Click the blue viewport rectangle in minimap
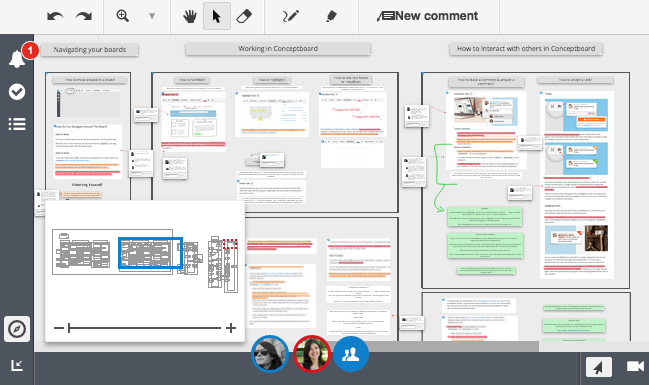 click(150, 253)
